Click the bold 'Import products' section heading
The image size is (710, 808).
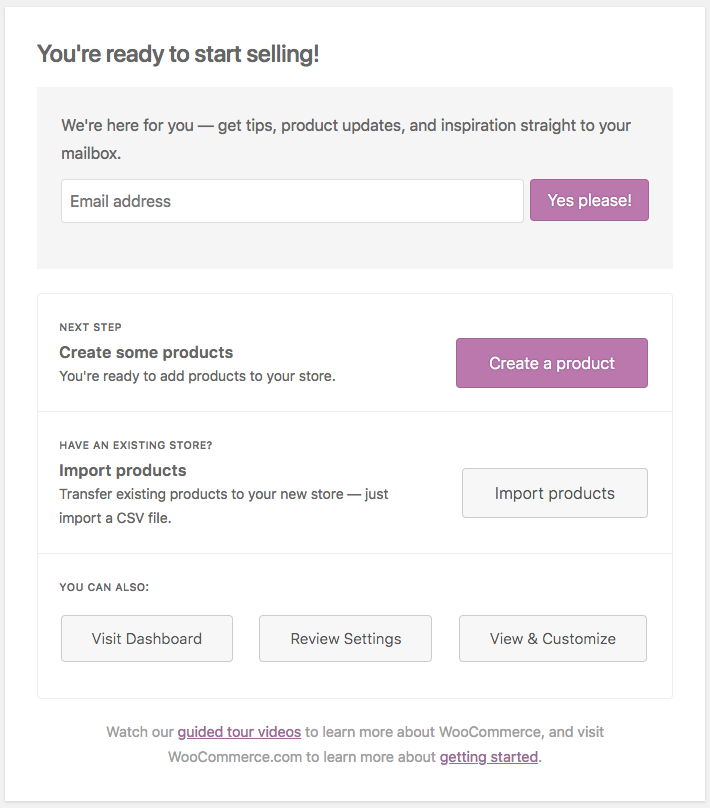click(x=123, y=470)
